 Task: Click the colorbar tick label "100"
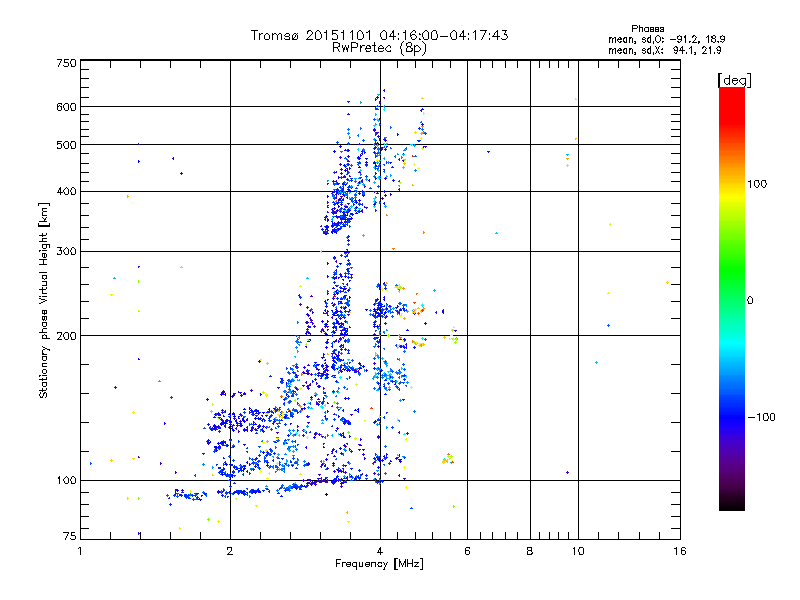(x=757, y=184)
